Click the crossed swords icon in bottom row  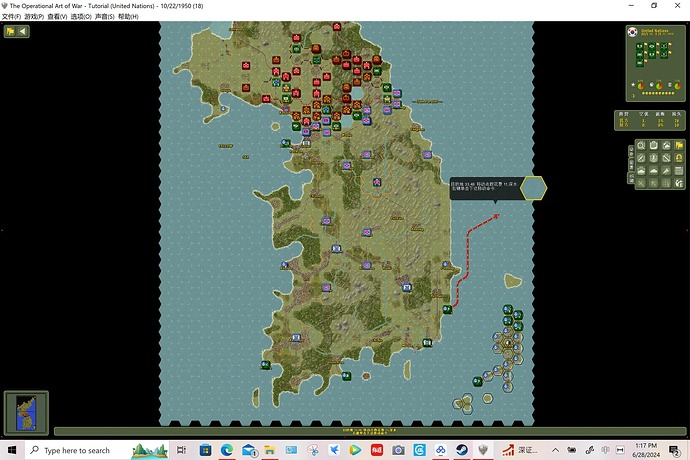coord(641,184)
